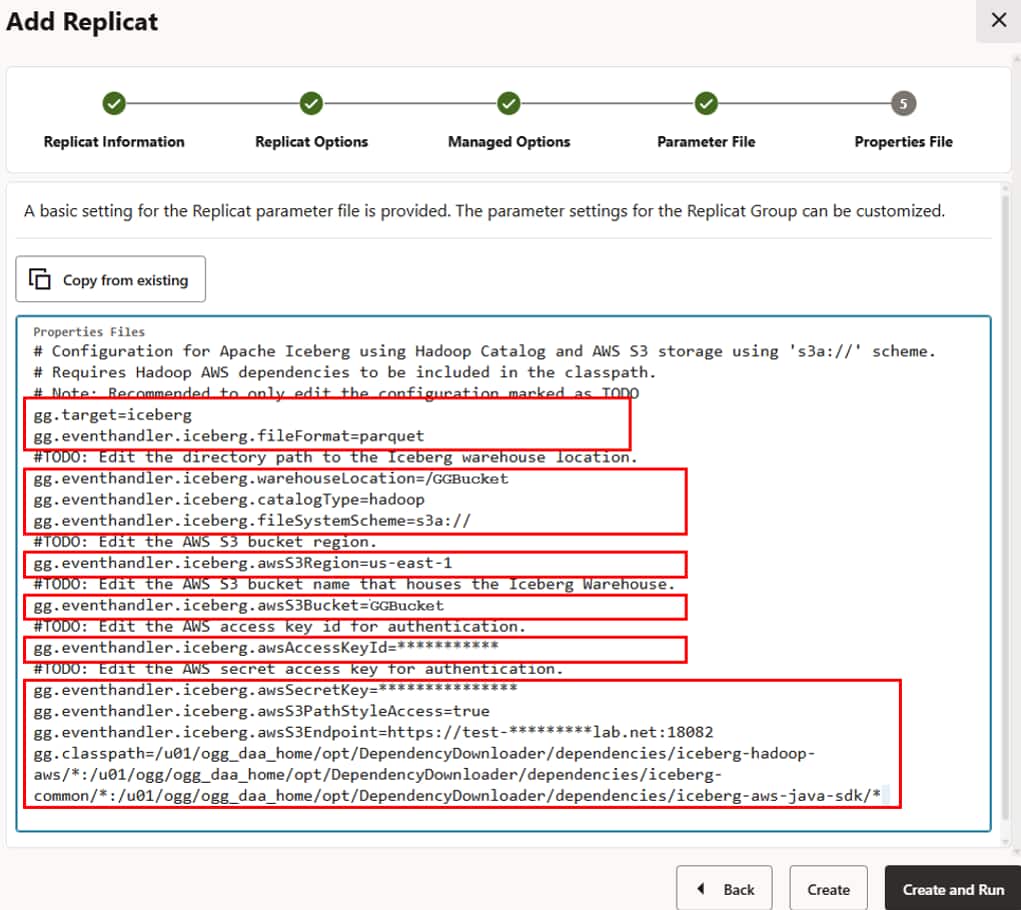Click the Managed Options step label
Viewport: 1021px width, 910px height.
tap(509, 141)
